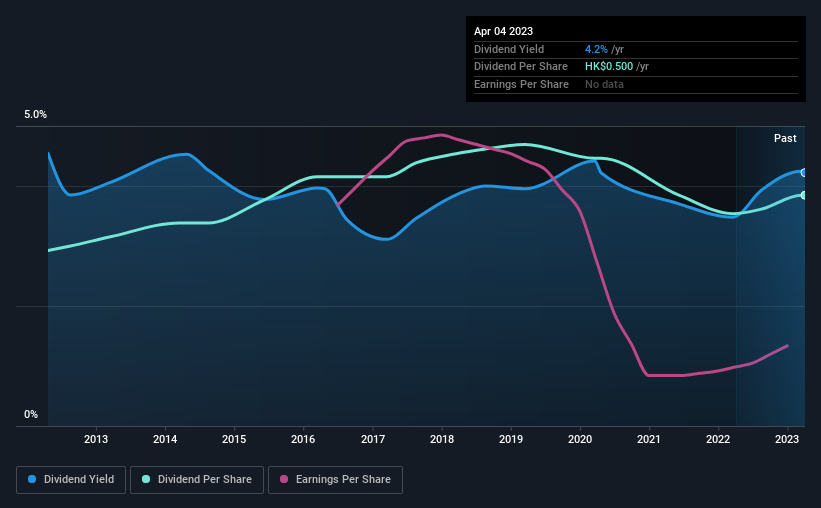
Task: Click the Apr 04 2023 tooltip date
Action: point(505,31)
